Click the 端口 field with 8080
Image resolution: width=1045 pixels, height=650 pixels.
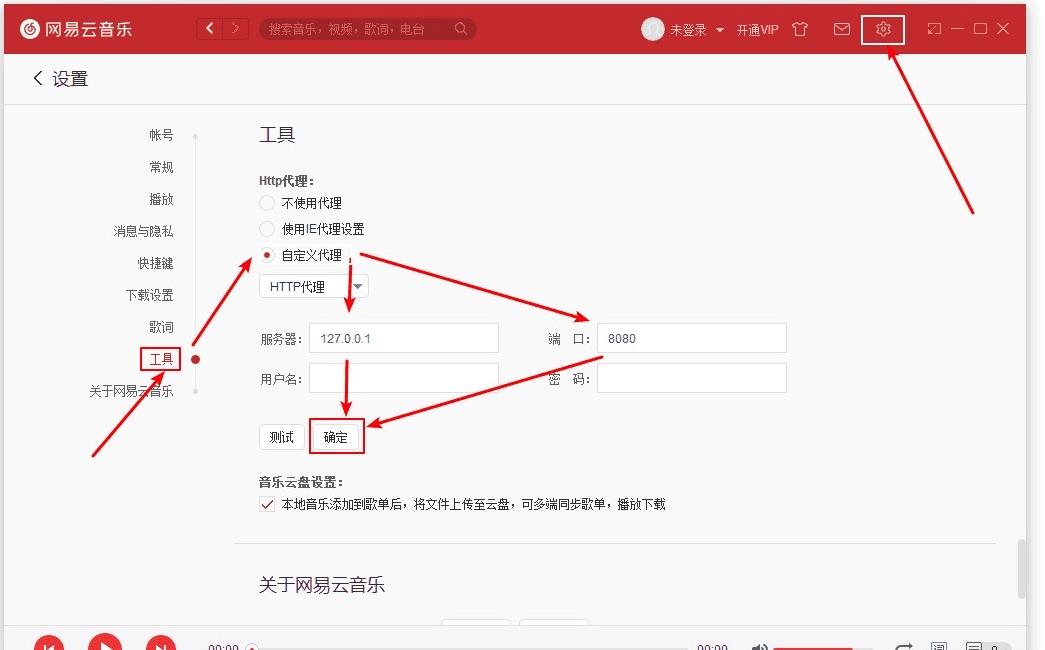[x=692, y=338]
